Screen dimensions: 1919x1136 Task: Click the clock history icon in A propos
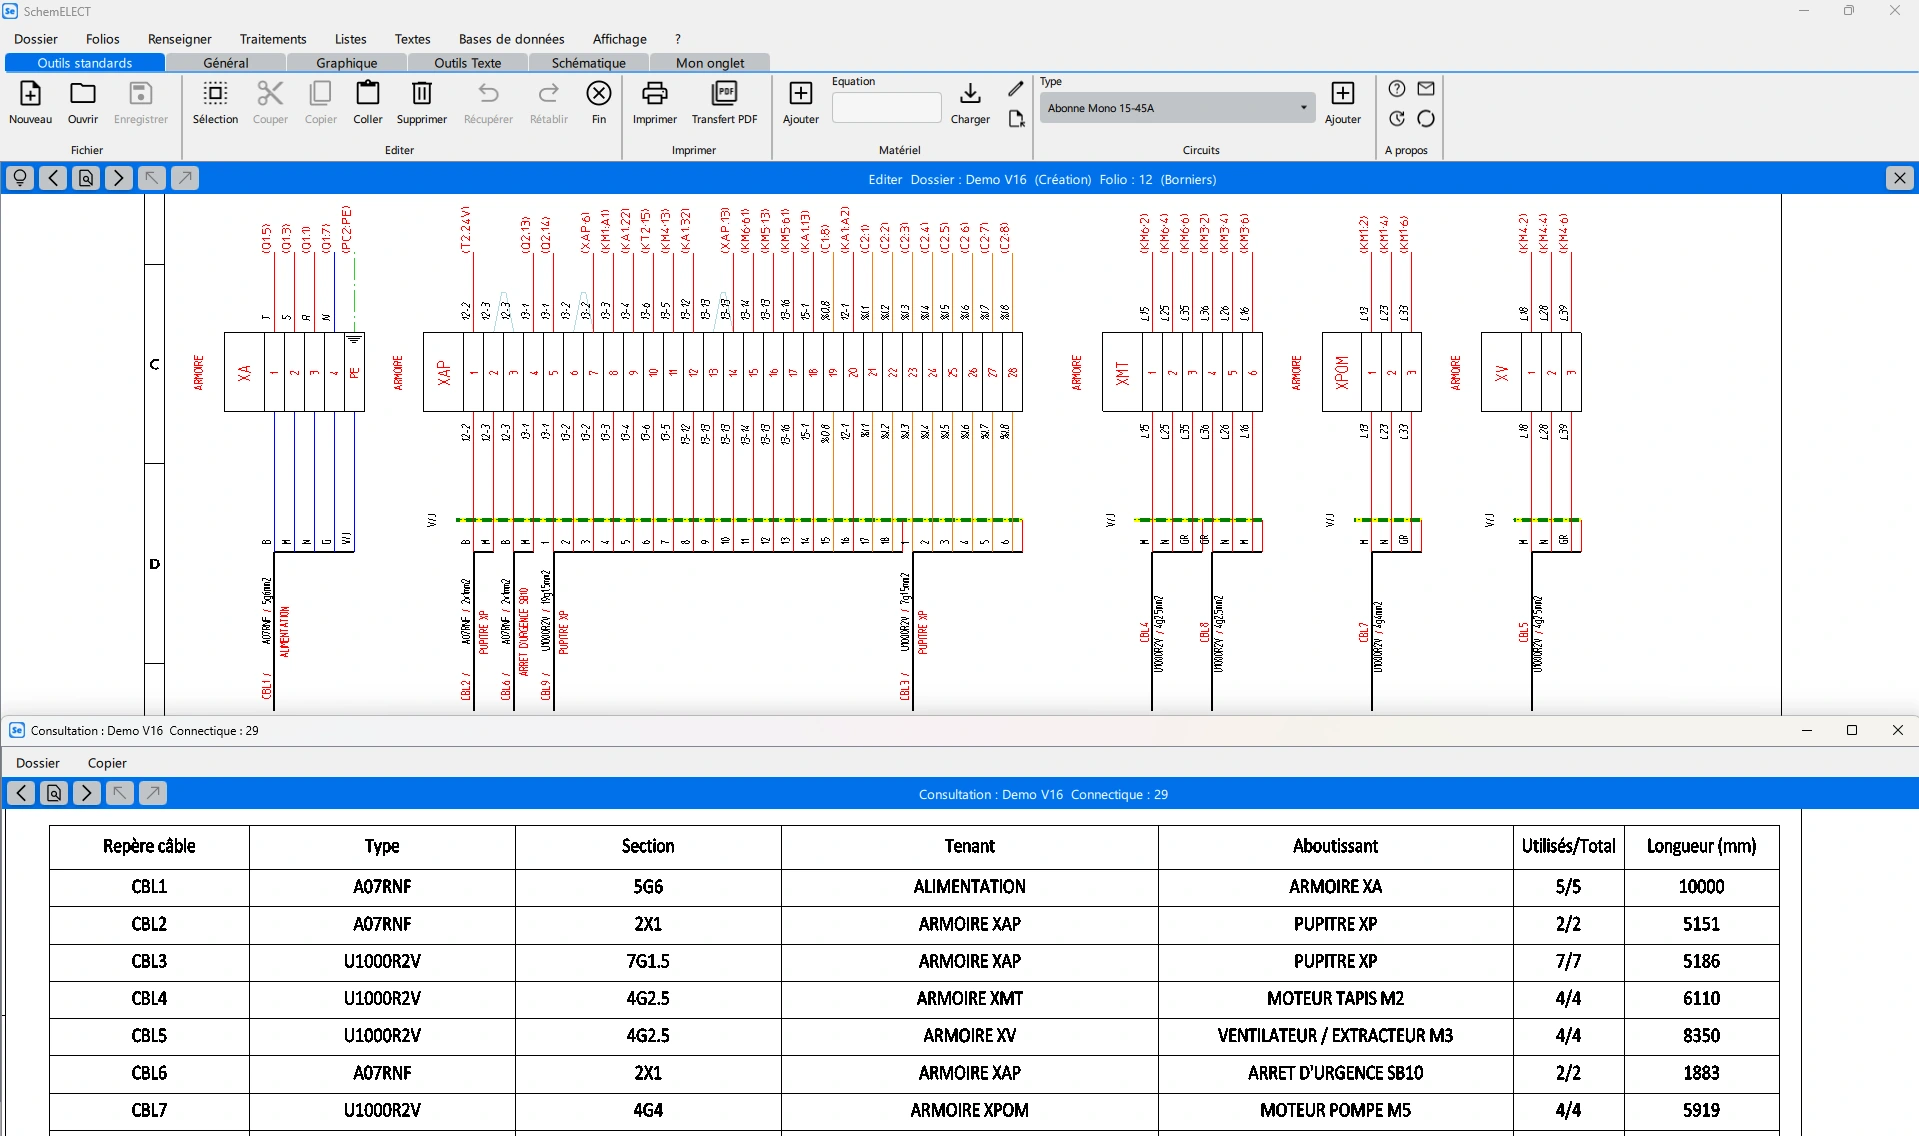coord(1397,119)
